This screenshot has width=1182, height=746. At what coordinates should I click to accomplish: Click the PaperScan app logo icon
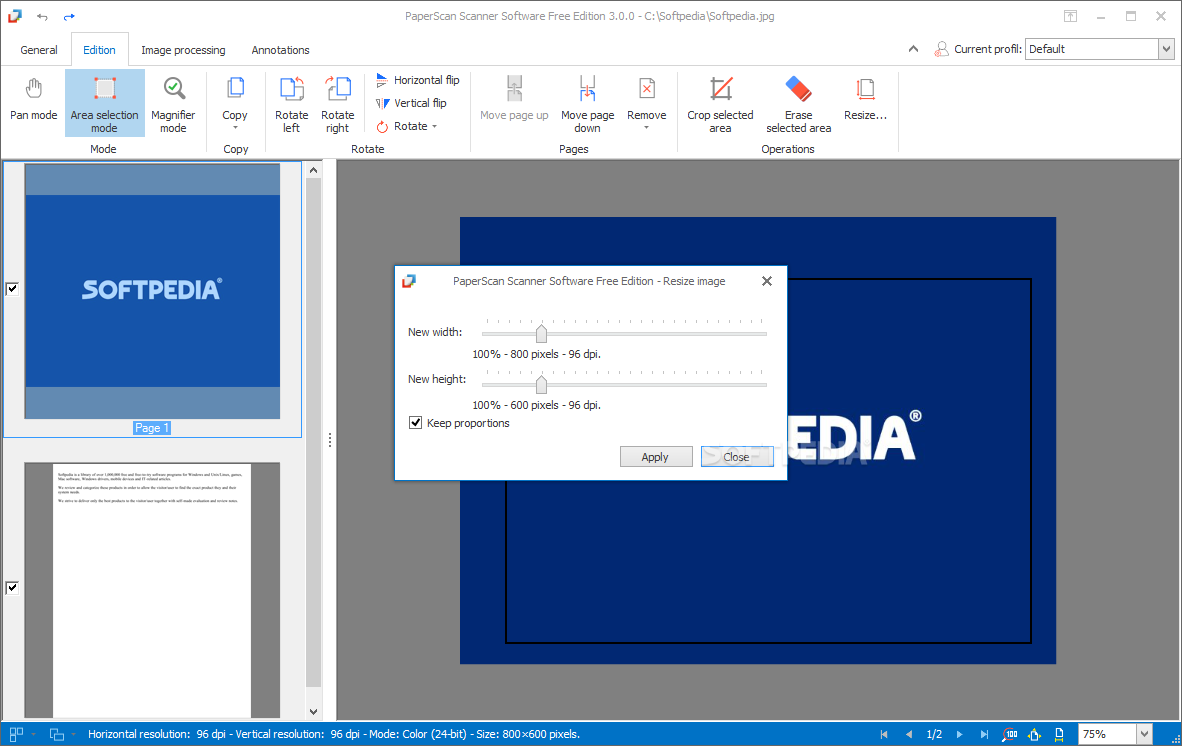[x=15, y=16]
